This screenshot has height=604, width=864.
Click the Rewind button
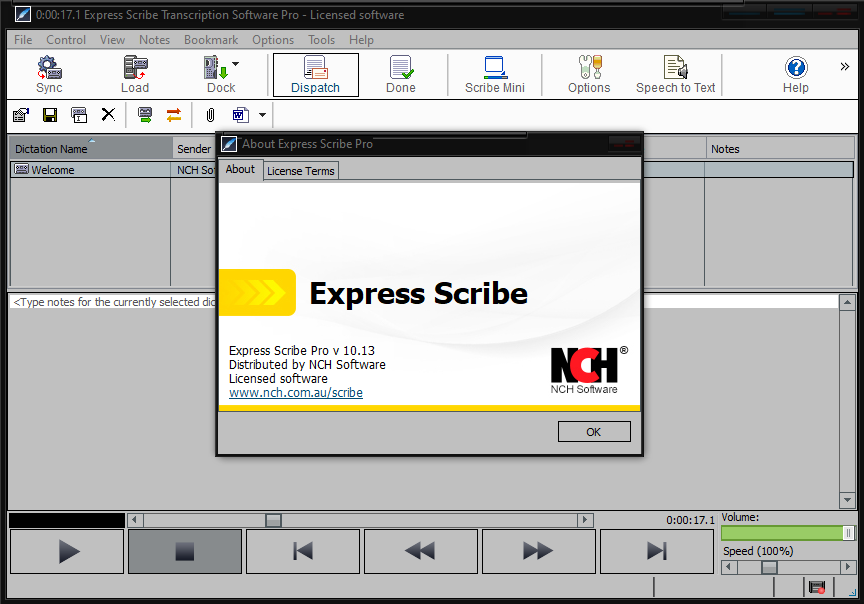(421, 552)
